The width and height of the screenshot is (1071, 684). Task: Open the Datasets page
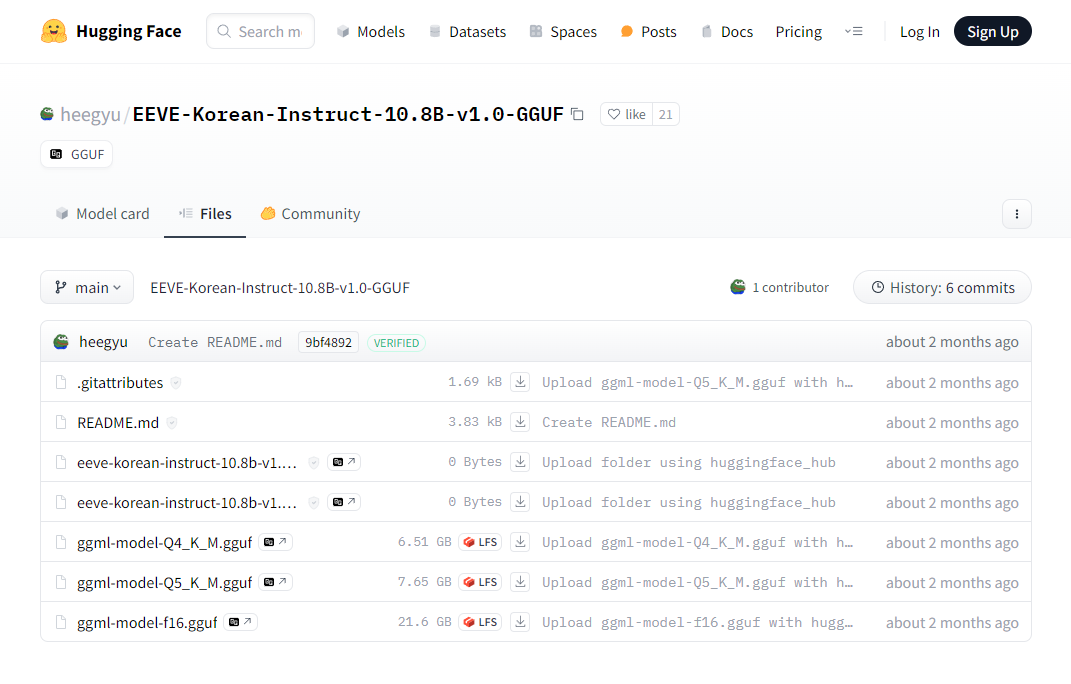(x=468, y=31)
